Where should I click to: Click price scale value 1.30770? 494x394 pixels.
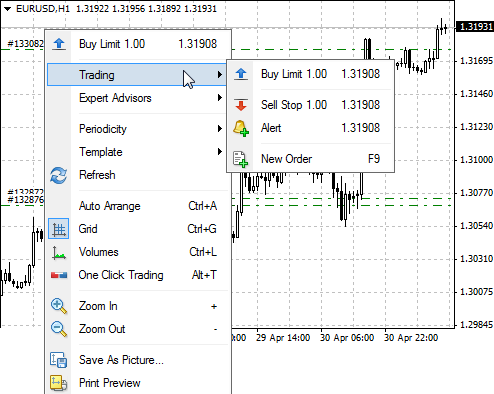tap(476, 193)
